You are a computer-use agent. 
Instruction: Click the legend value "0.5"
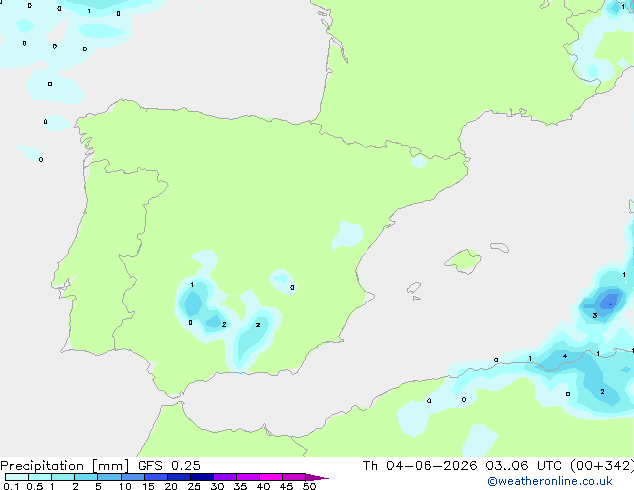click(x=35, y=486)
